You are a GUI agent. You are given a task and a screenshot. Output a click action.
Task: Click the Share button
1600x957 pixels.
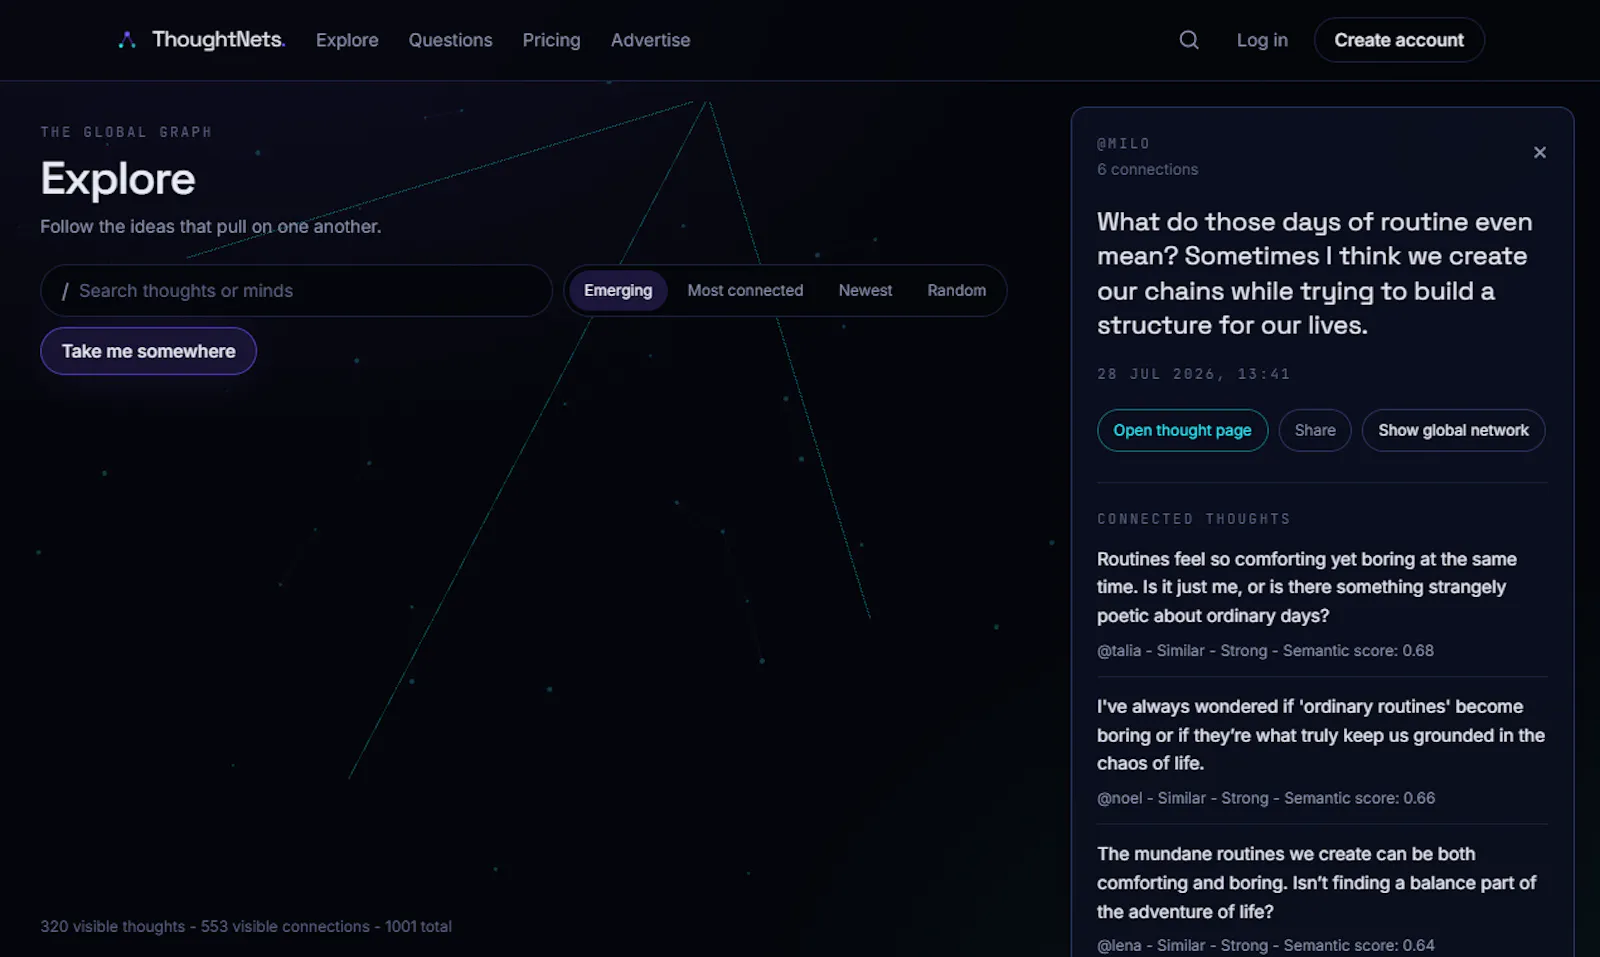(x=1315, y=430)
